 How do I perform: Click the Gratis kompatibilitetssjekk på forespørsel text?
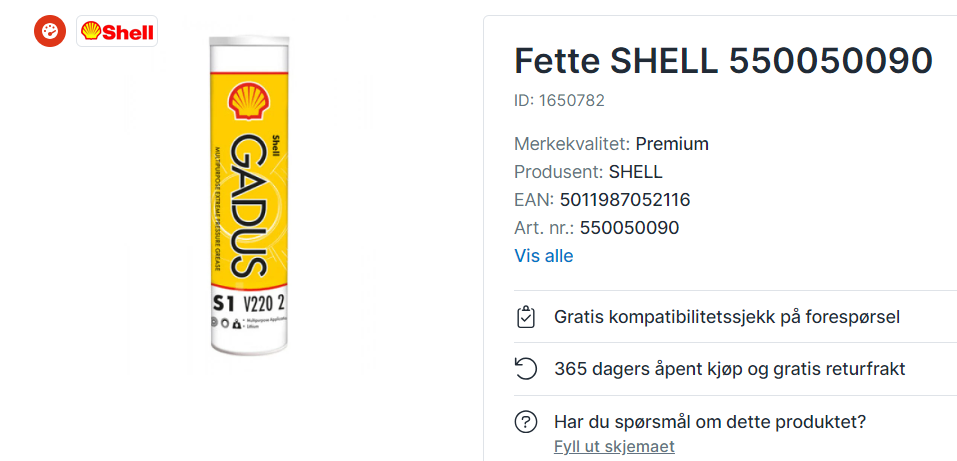point(727,317)
